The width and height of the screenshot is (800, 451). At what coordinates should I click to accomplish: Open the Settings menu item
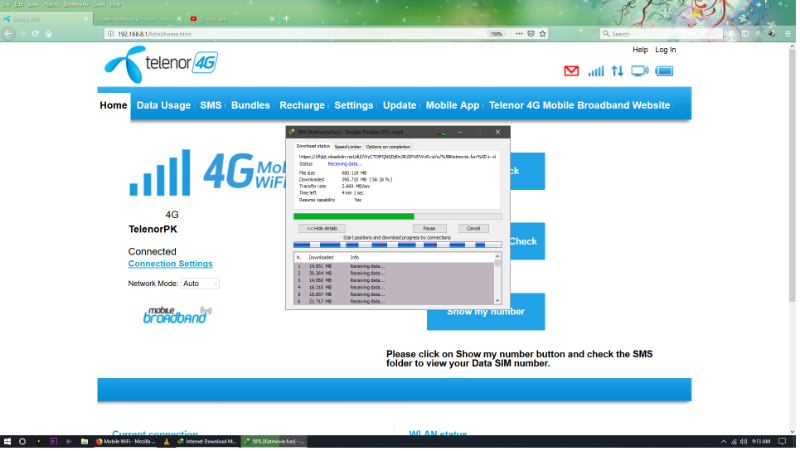[x=356, y=106]
